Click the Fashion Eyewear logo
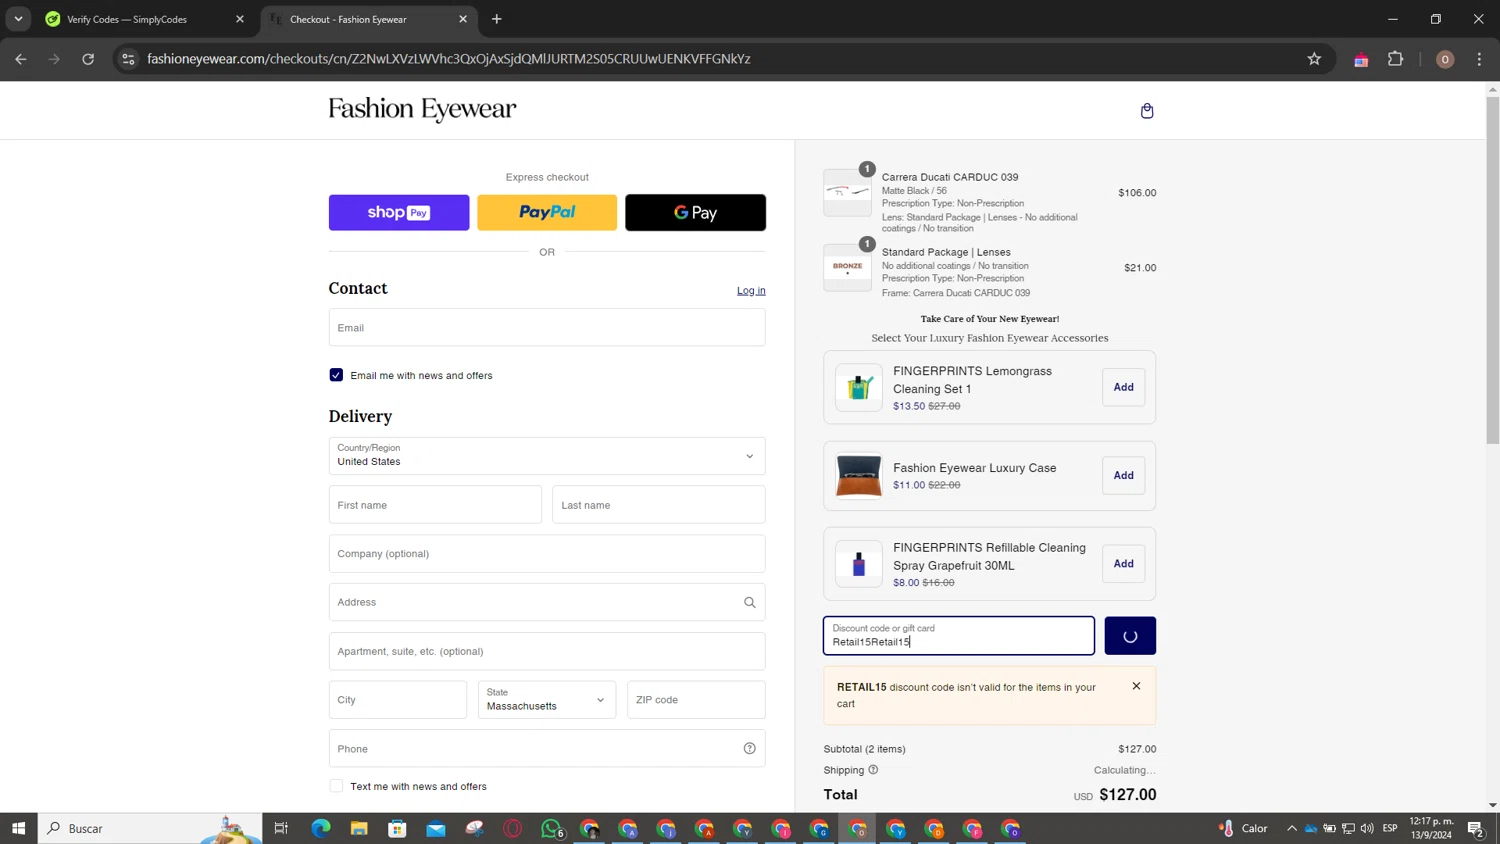1500x844 pixels. [x=422, y=109]
